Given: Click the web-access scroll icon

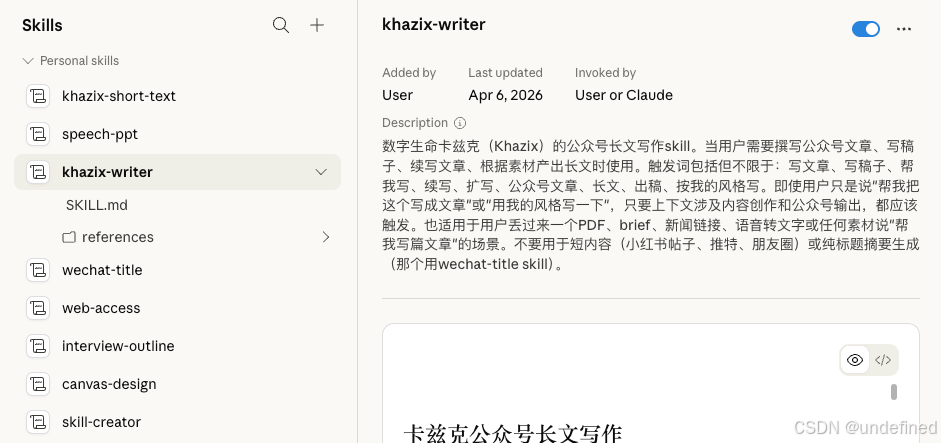Looking at the screenshot, I should (x=38, y=308).
